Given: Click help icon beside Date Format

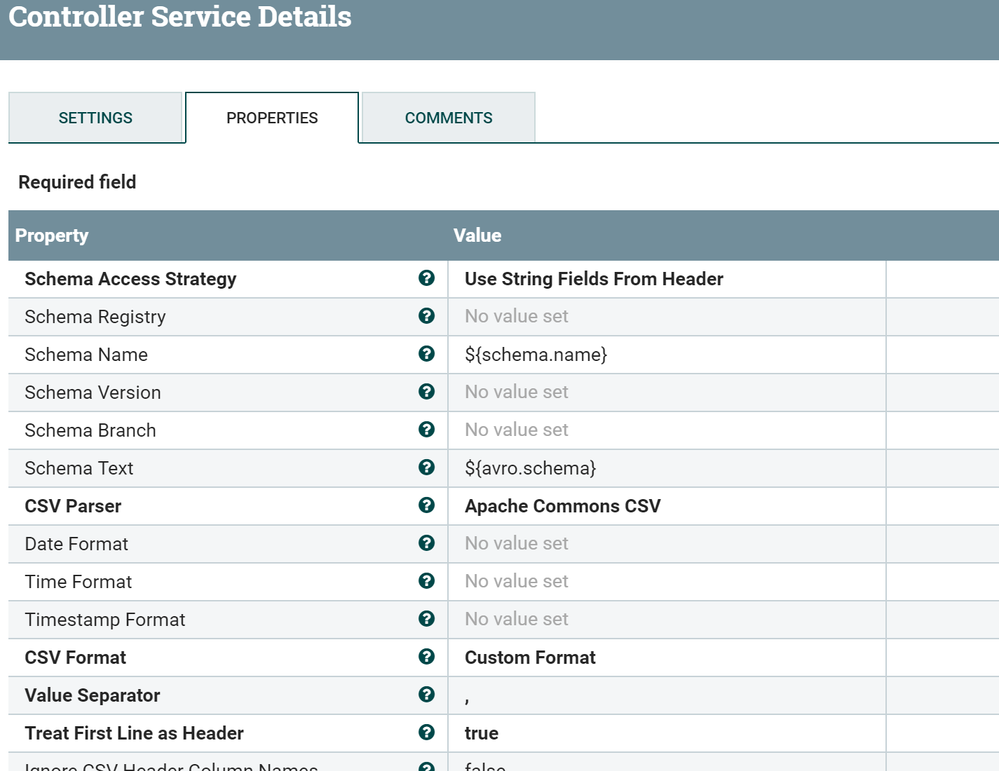Looking at the screenshot, I should coord(427,543).
